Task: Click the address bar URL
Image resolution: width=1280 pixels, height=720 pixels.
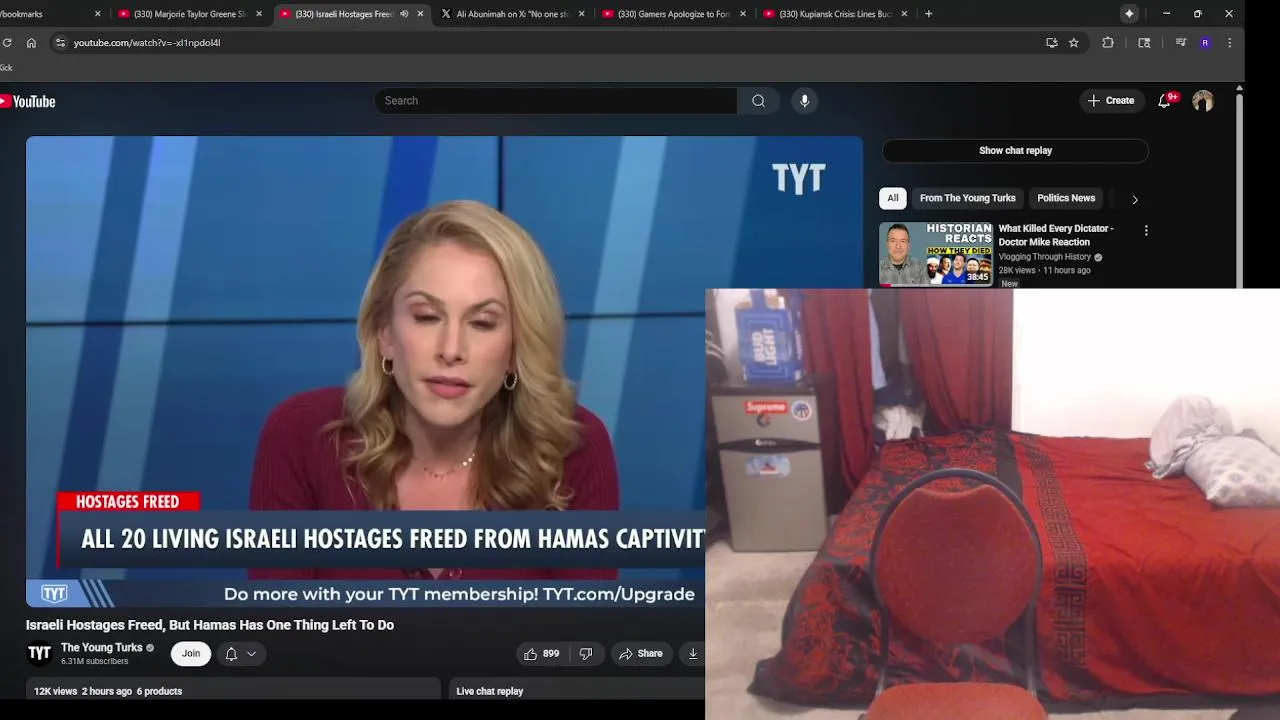Action: point(147,43)
